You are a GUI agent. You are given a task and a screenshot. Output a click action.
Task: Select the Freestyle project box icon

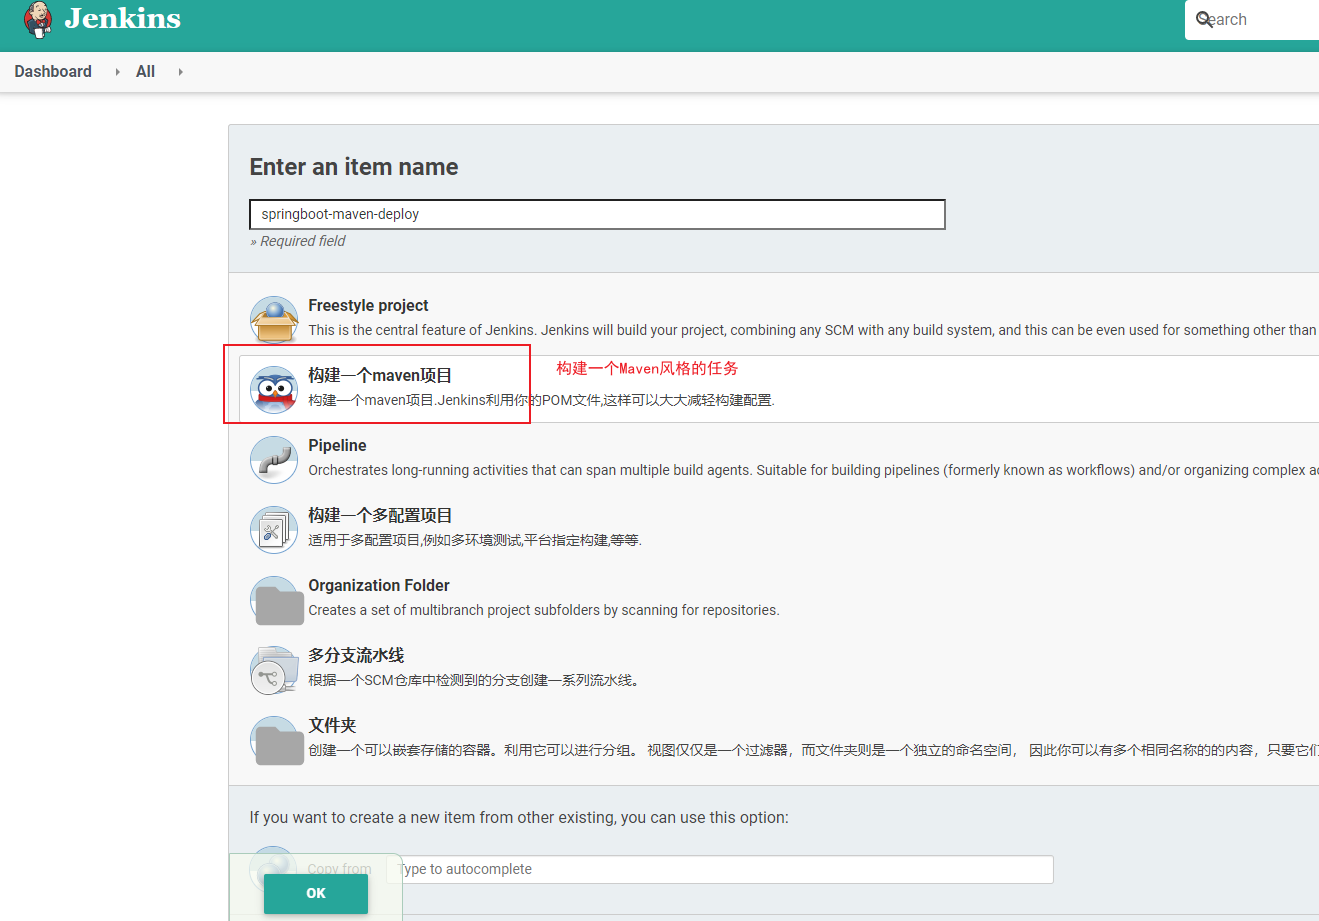(x=274, y=319)
